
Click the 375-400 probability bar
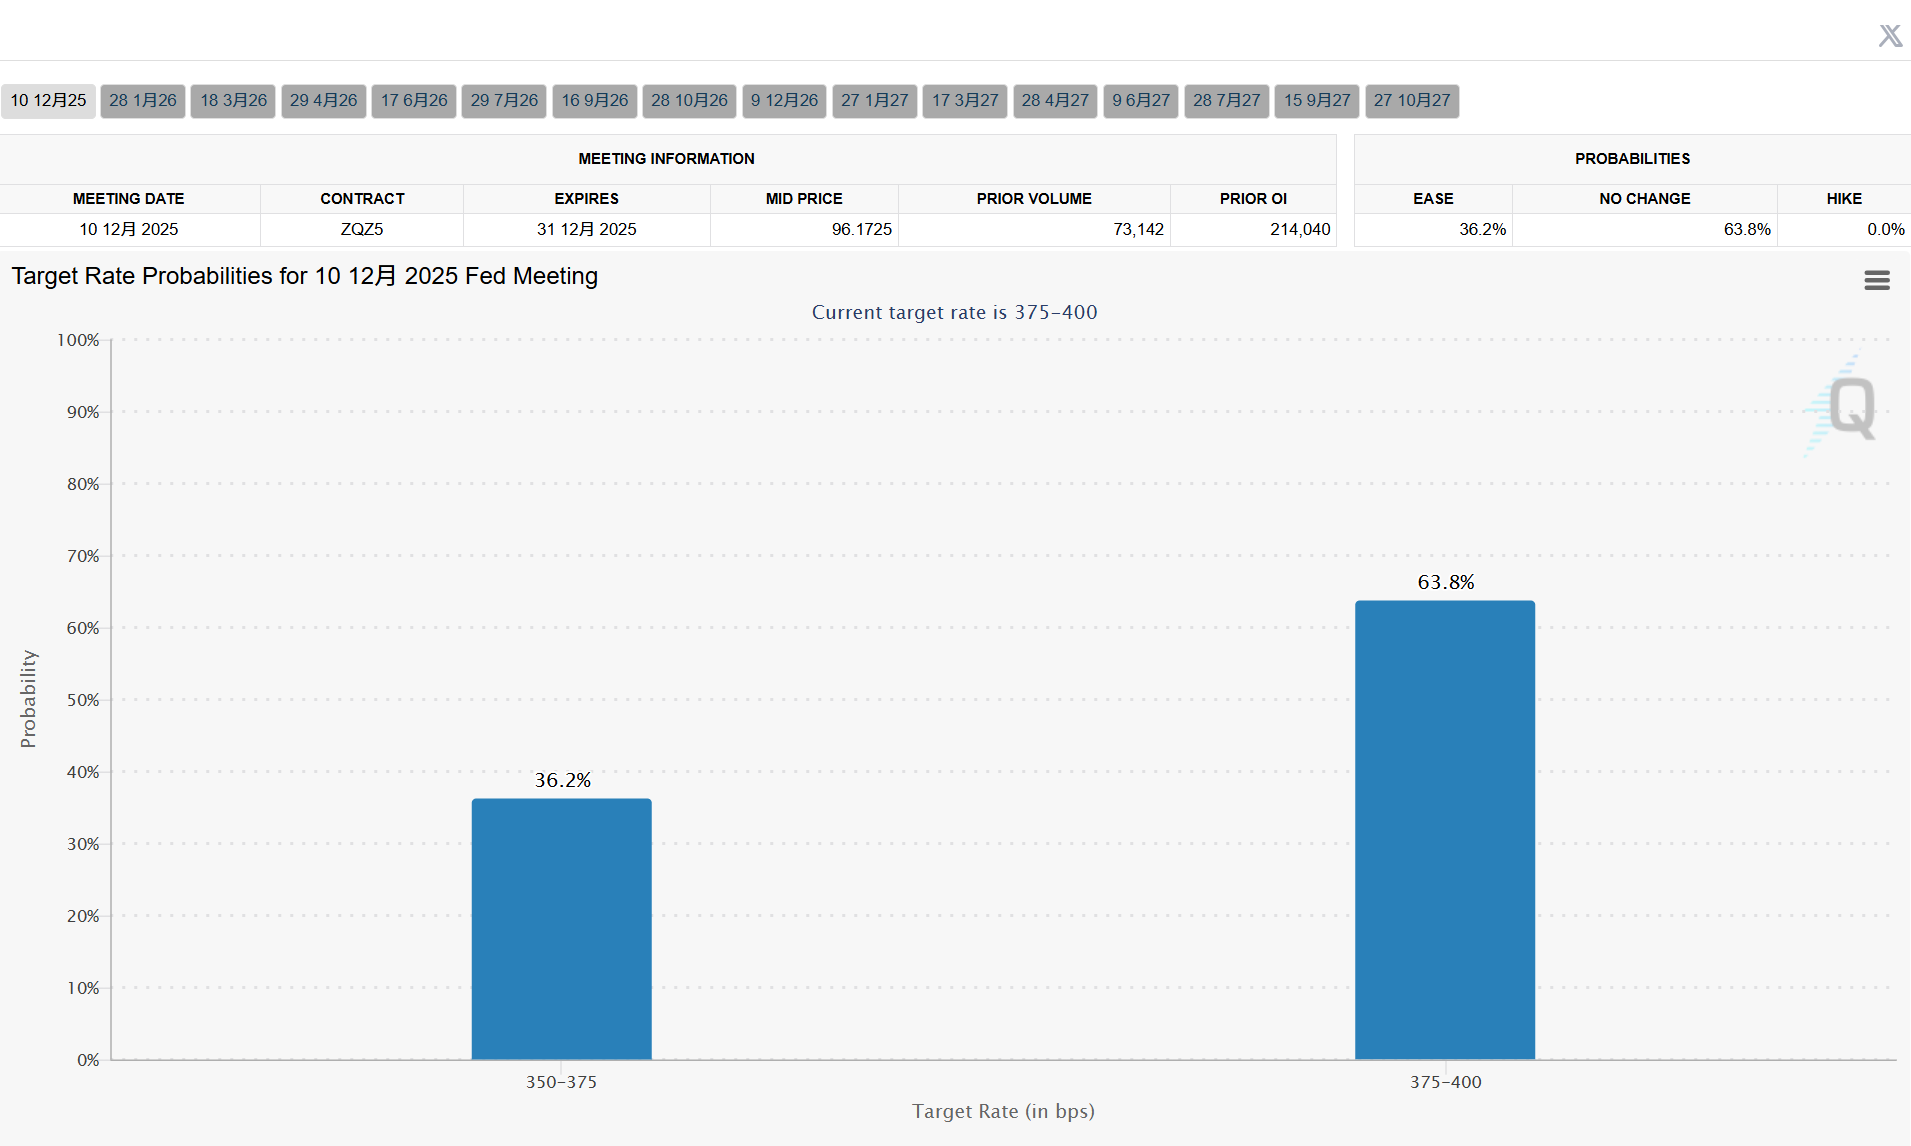[1445, 830]
